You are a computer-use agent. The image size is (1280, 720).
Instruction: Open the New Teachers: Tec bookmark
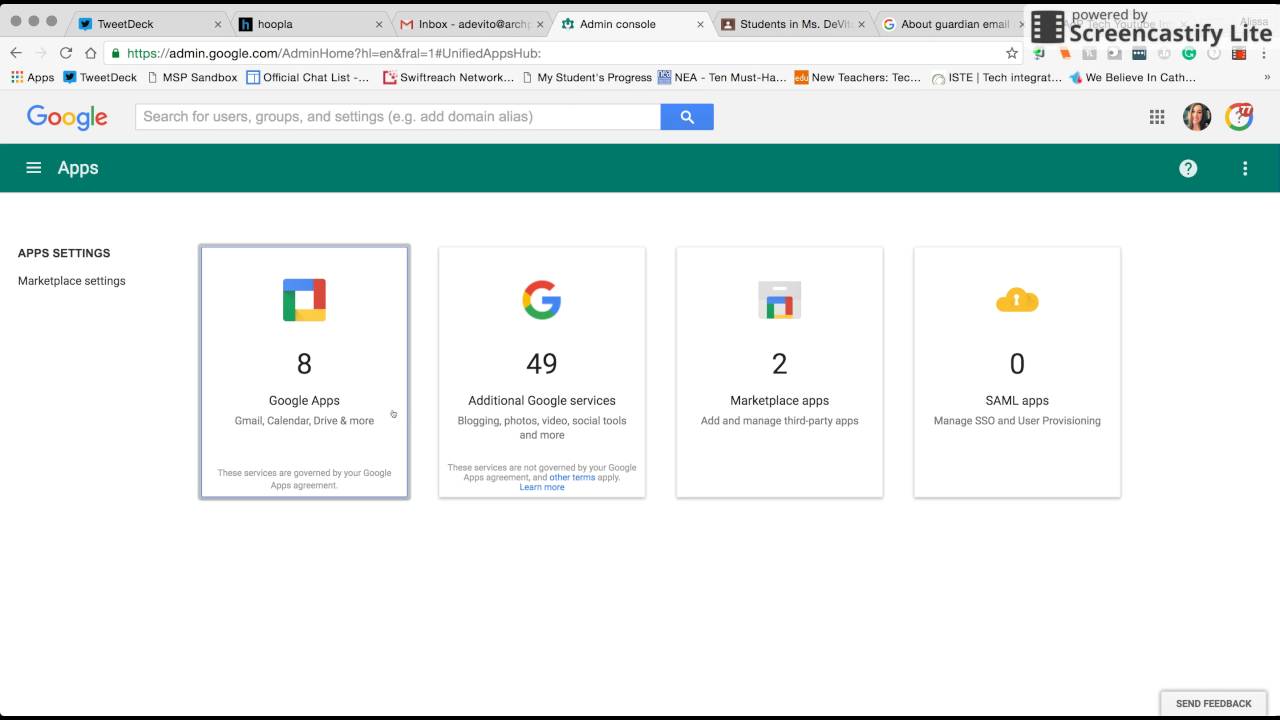[x=858, y=77]
